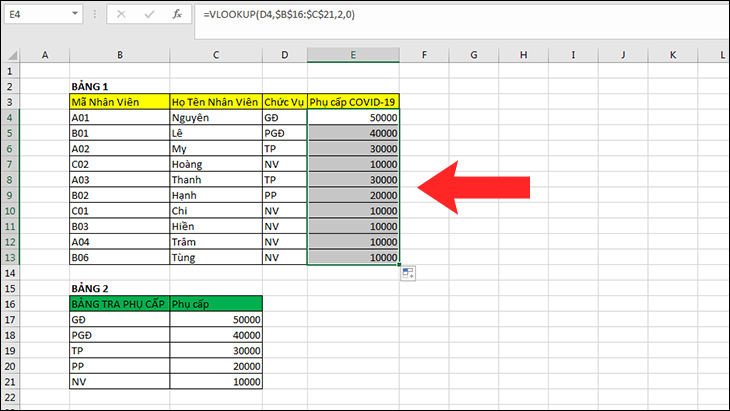The image size is (730, 411).
Task: Click the BẢNG TRA PHỤ CẤP header cell
Action: click(120, 304)
